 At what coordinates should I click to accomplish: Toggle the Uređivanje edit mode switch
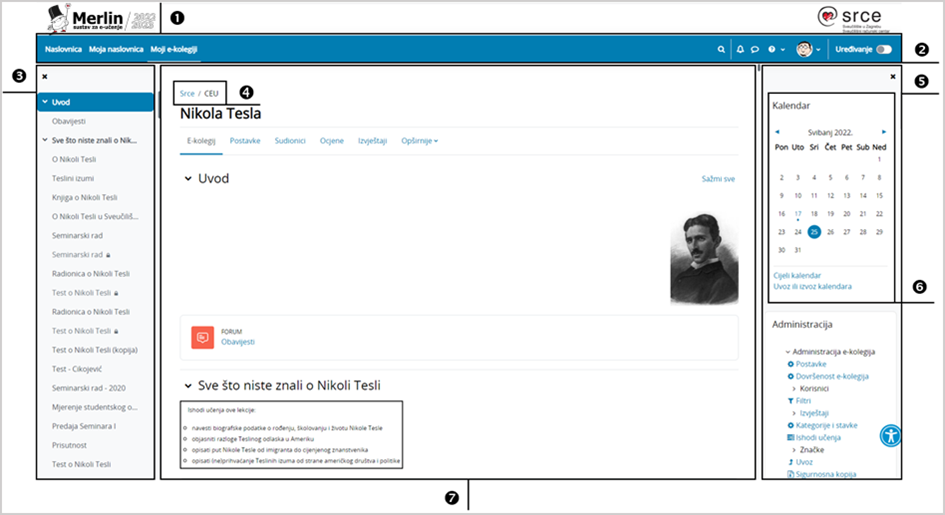click(883, 48)
